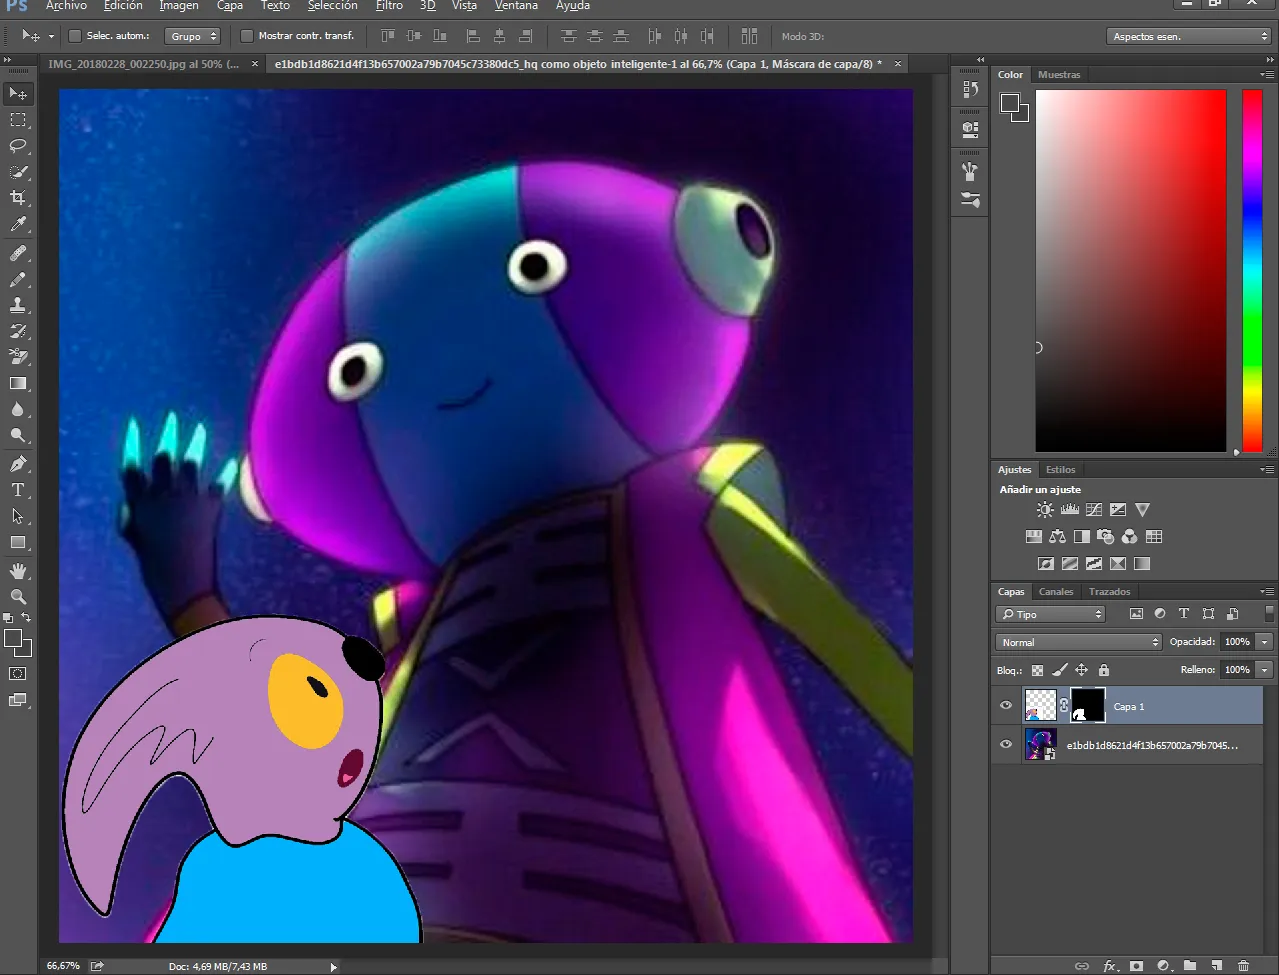Hide the Capa 1 layer

(1006, 706)
